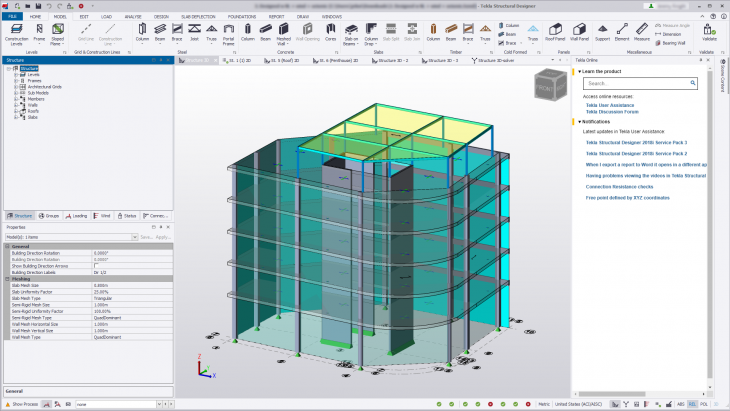Switch to the Loading panel tab
This screenshot has width=730, height=411.
[x=77, y=216]
